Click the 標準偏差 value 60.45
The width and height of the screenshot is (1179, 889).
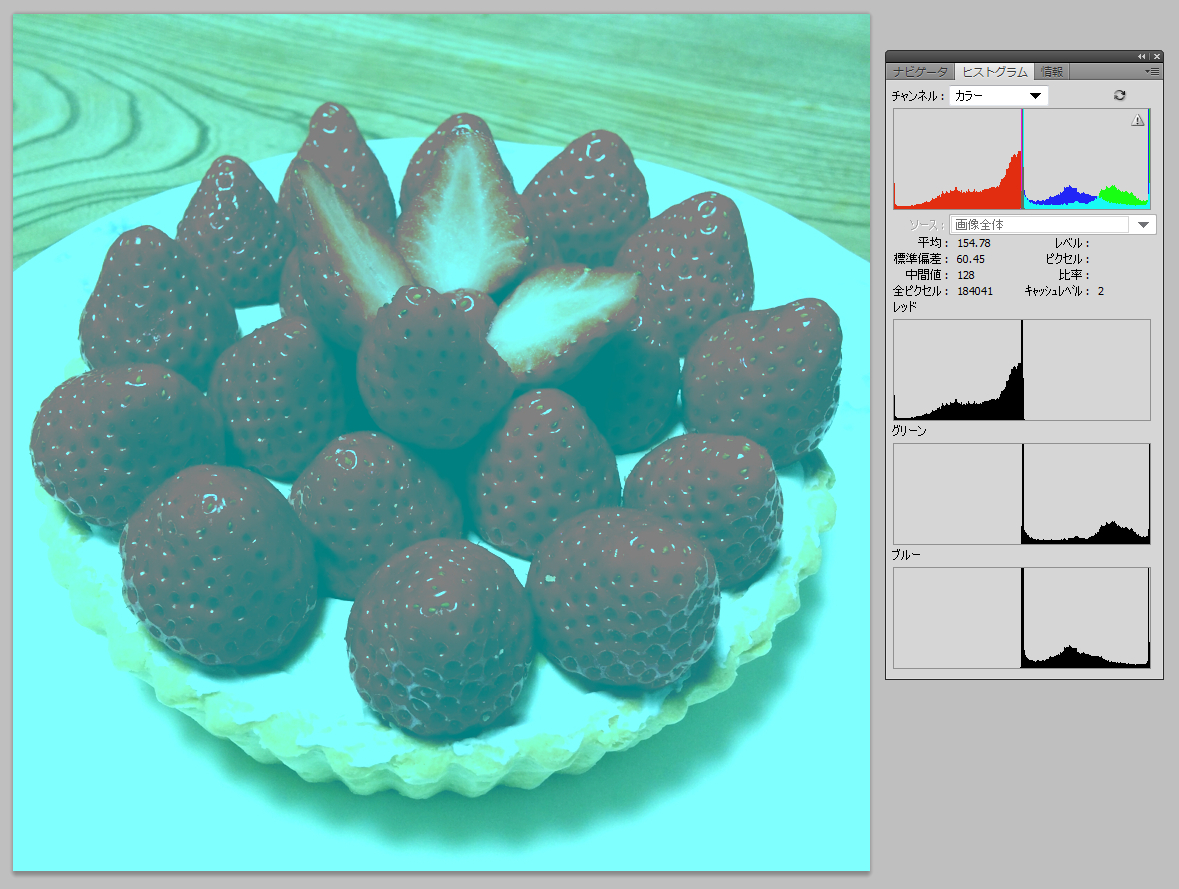pos(971,259)
